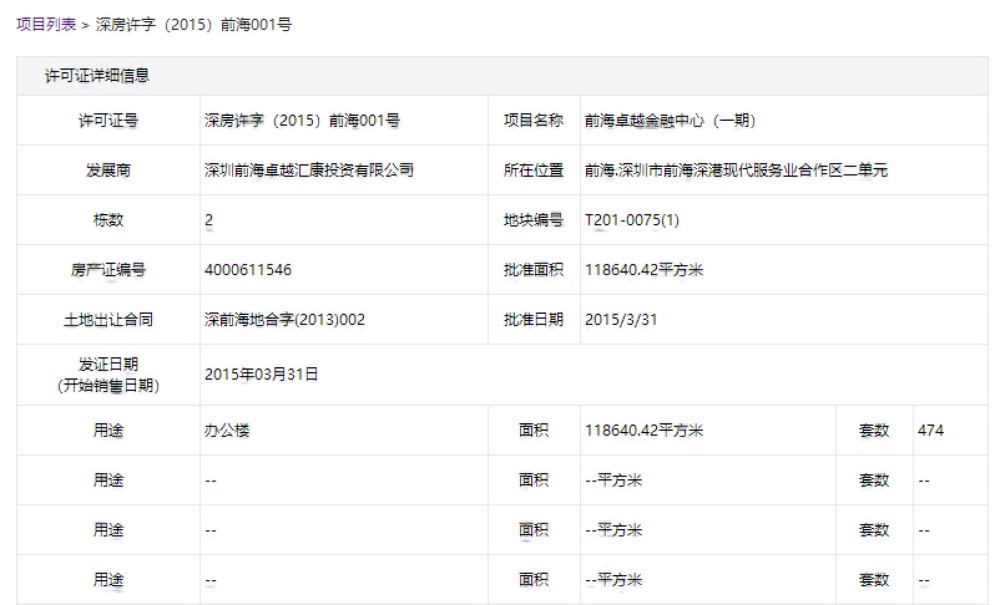The image size is (1000, 605).
Task: Click breadcrumb text 深房许字（2015）前海001号
Action: [x=194, y=25]
